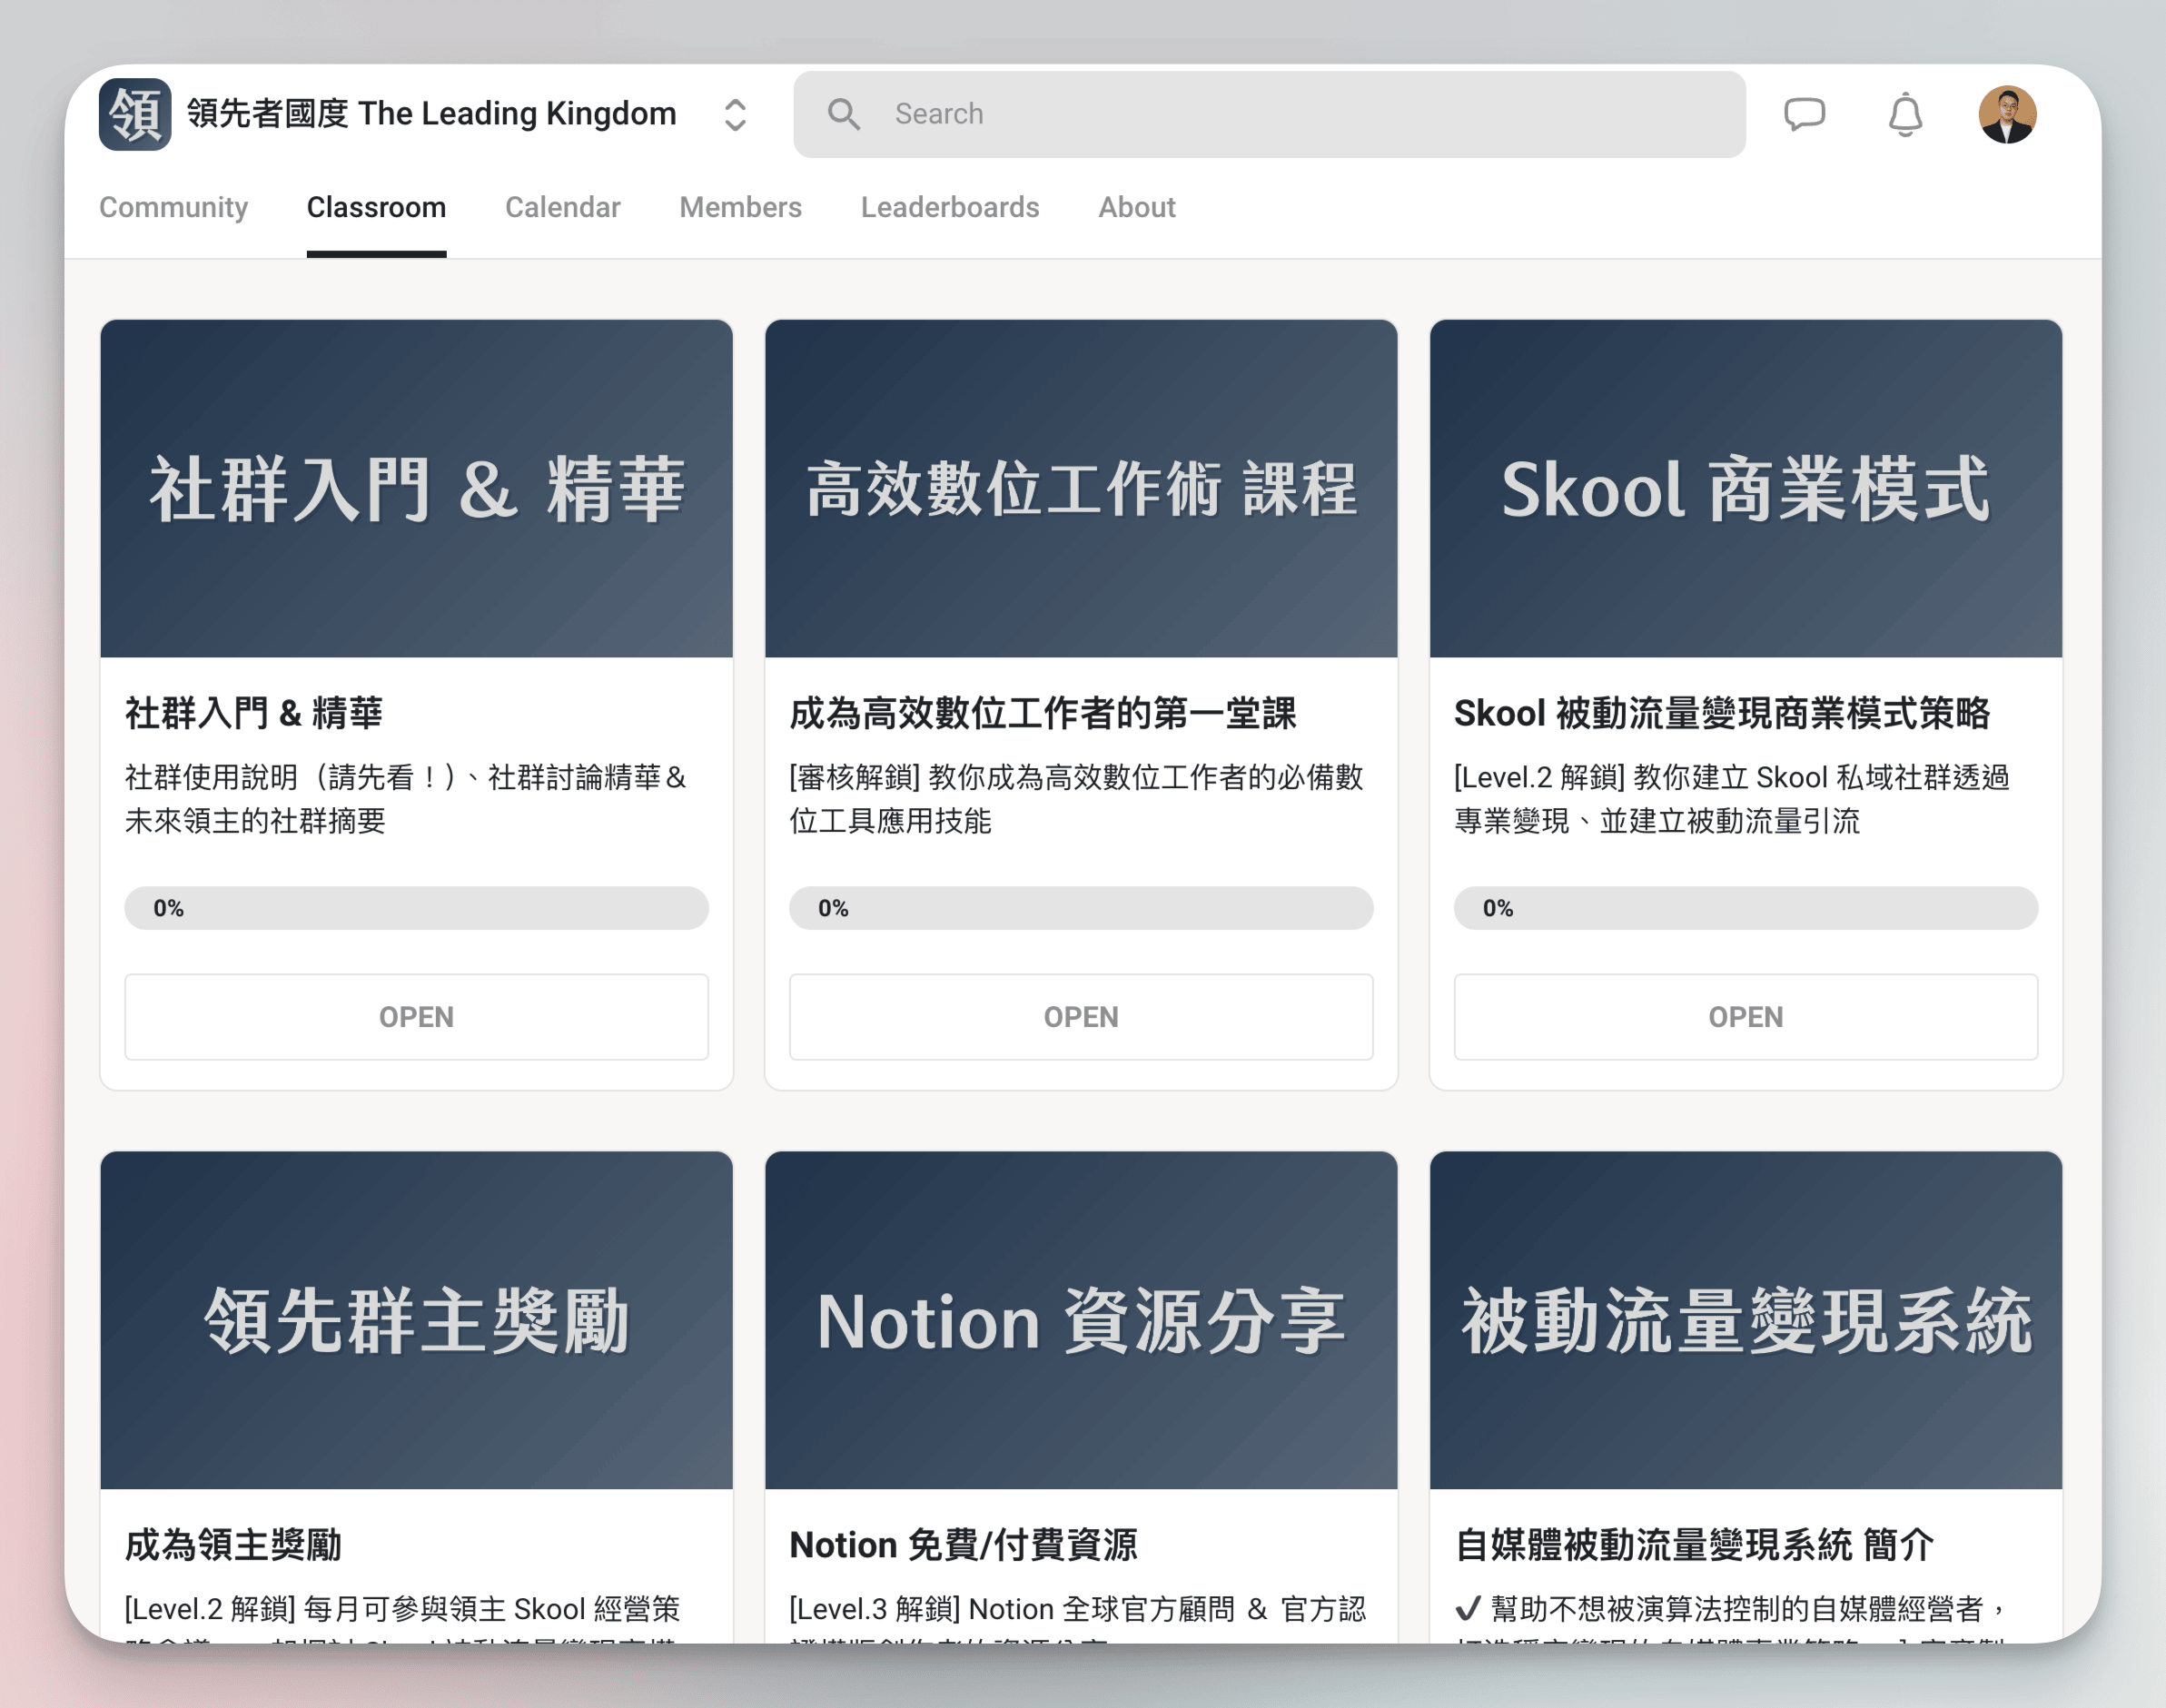Click the group name 領先者國度 The Leading Kingdom
The width and height of the screenshot is (2166, 1708).
pos(432,114)
